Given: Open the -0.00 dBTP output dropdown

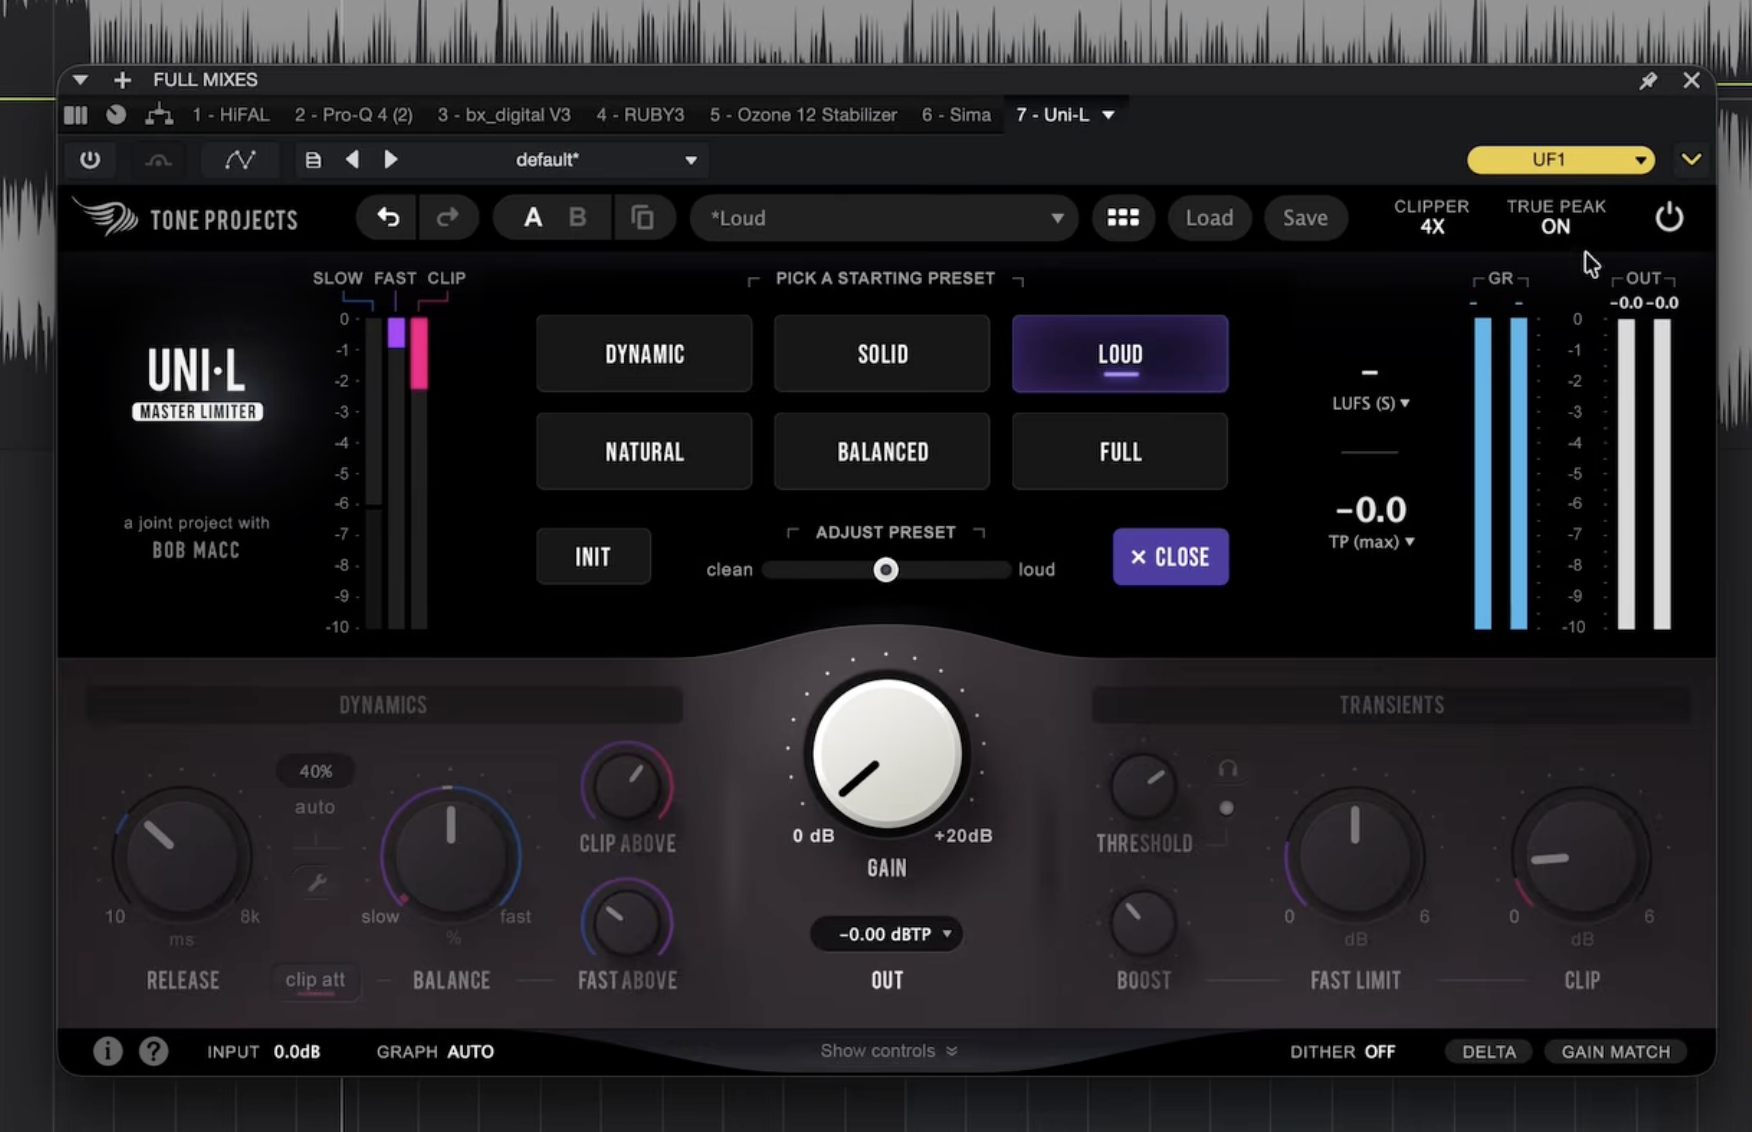Looking at the screenshot, I should pos(886,934).
